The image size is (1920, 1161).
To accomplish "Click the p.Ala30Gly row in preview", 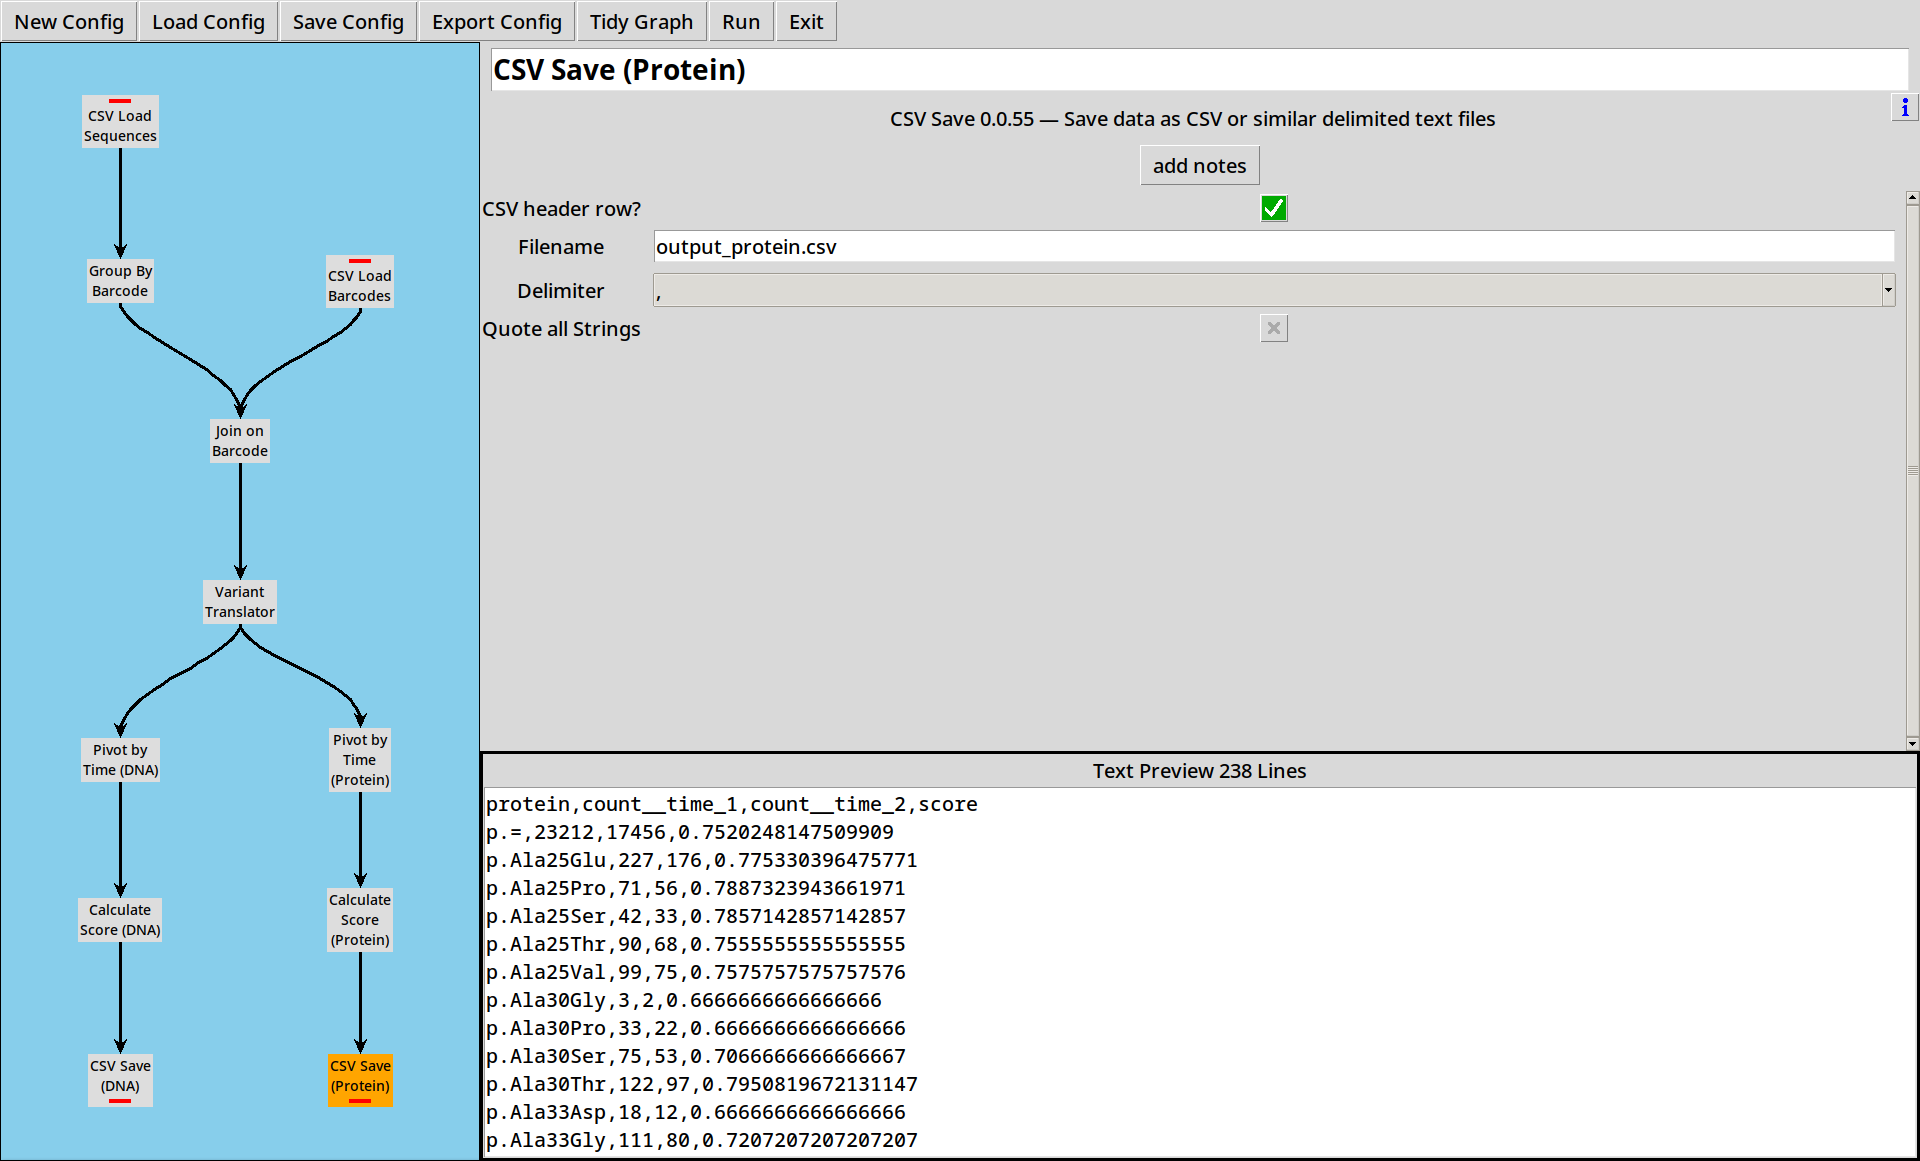I will point(683,1000).
